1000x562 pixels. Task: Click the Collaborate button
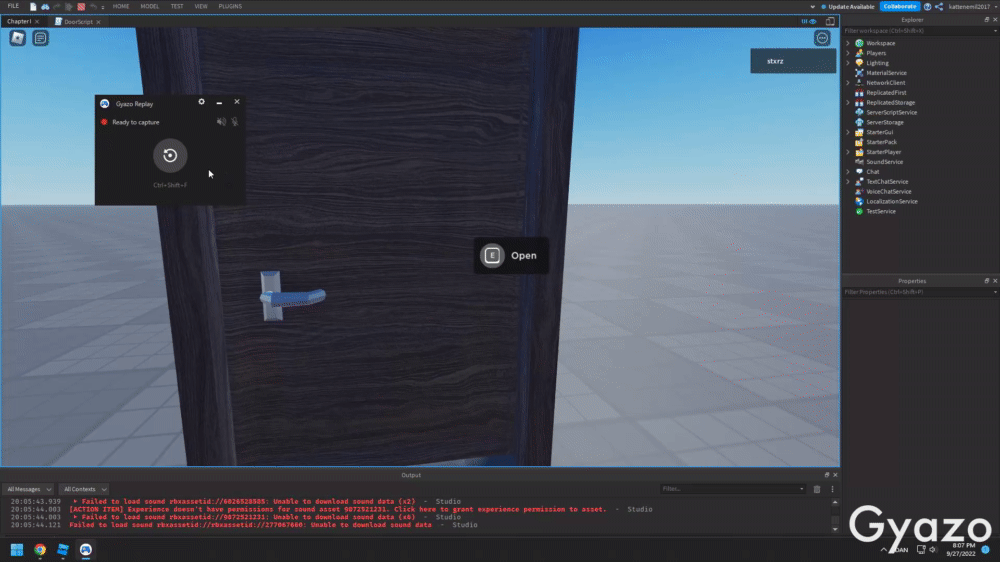[x=900, y=6]
